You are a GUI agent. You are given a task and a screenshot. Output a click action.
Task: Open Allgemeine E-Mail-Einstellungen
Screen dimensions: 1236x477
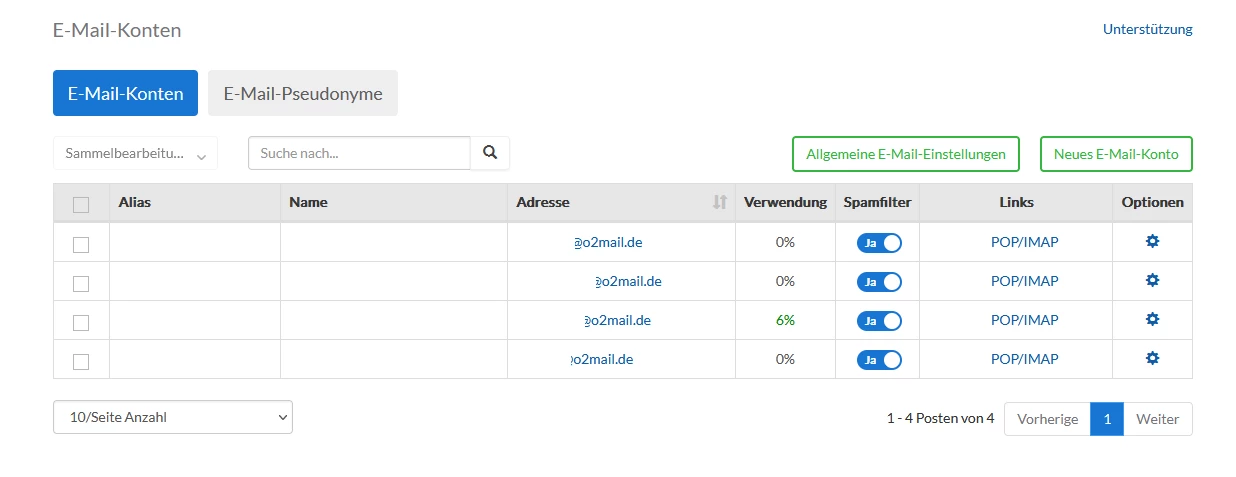click(905, 154)
